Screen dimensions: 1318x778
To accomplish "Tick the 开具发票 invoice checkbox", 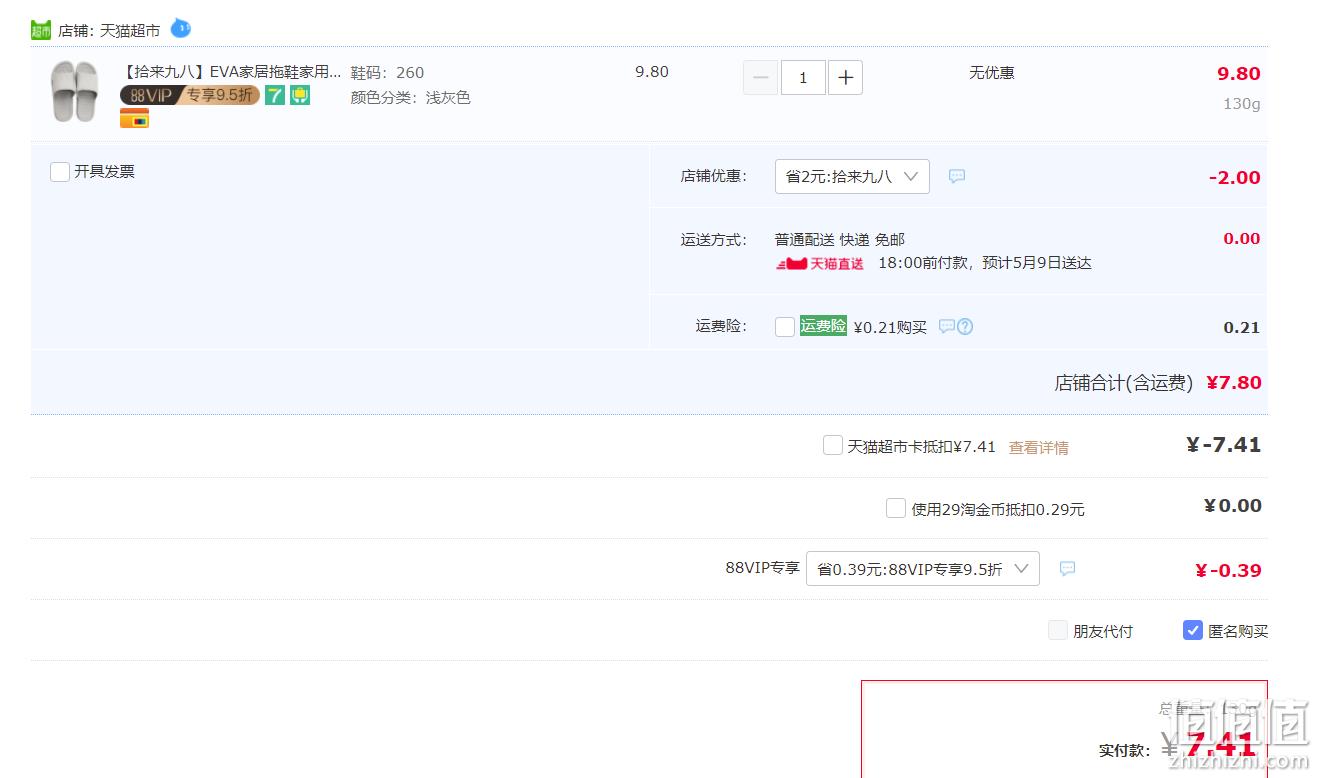I will 60,172.
